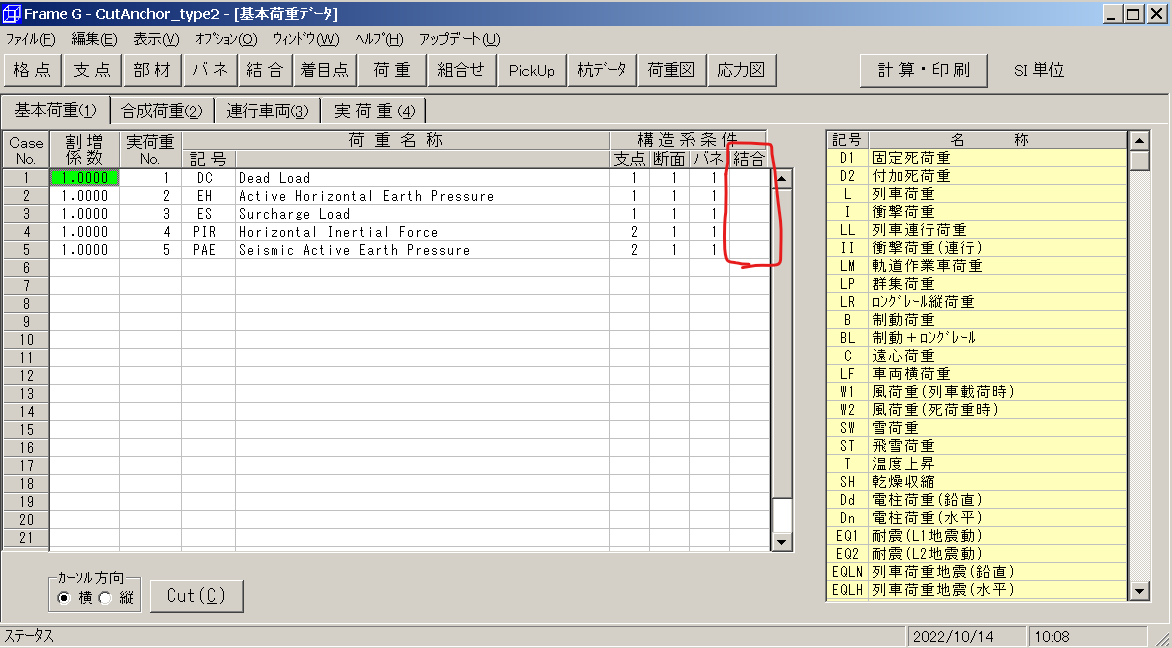Viewport: 1172px width, 648px height.
Task: Select D1 固定死荷重 in symbol list
Action: coord(977,158)
